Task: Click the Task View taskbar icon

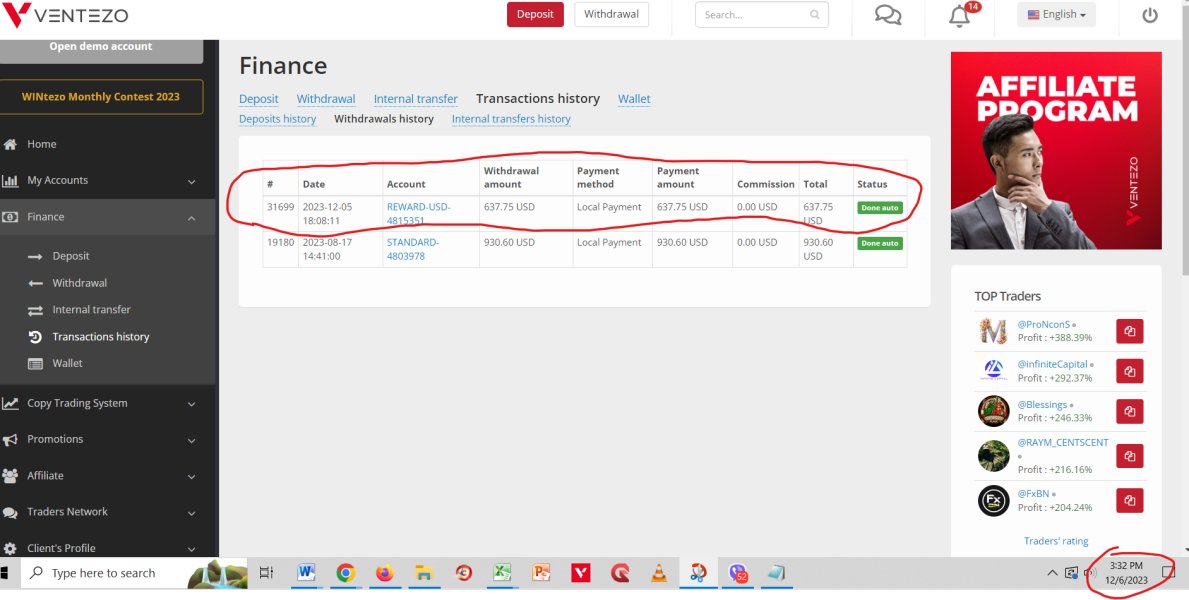Action: pos(266,573)
